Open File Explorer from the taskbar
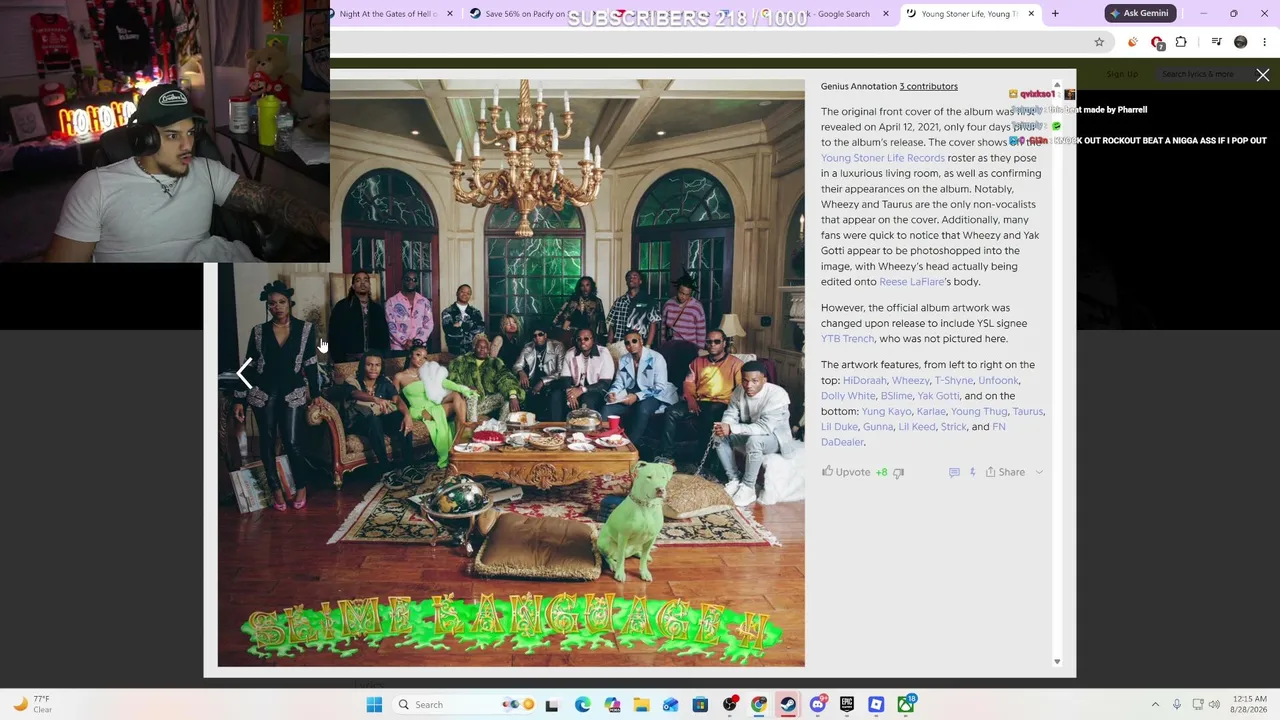The width and height of the screenshot is (1280, 720). click(641, 705)
